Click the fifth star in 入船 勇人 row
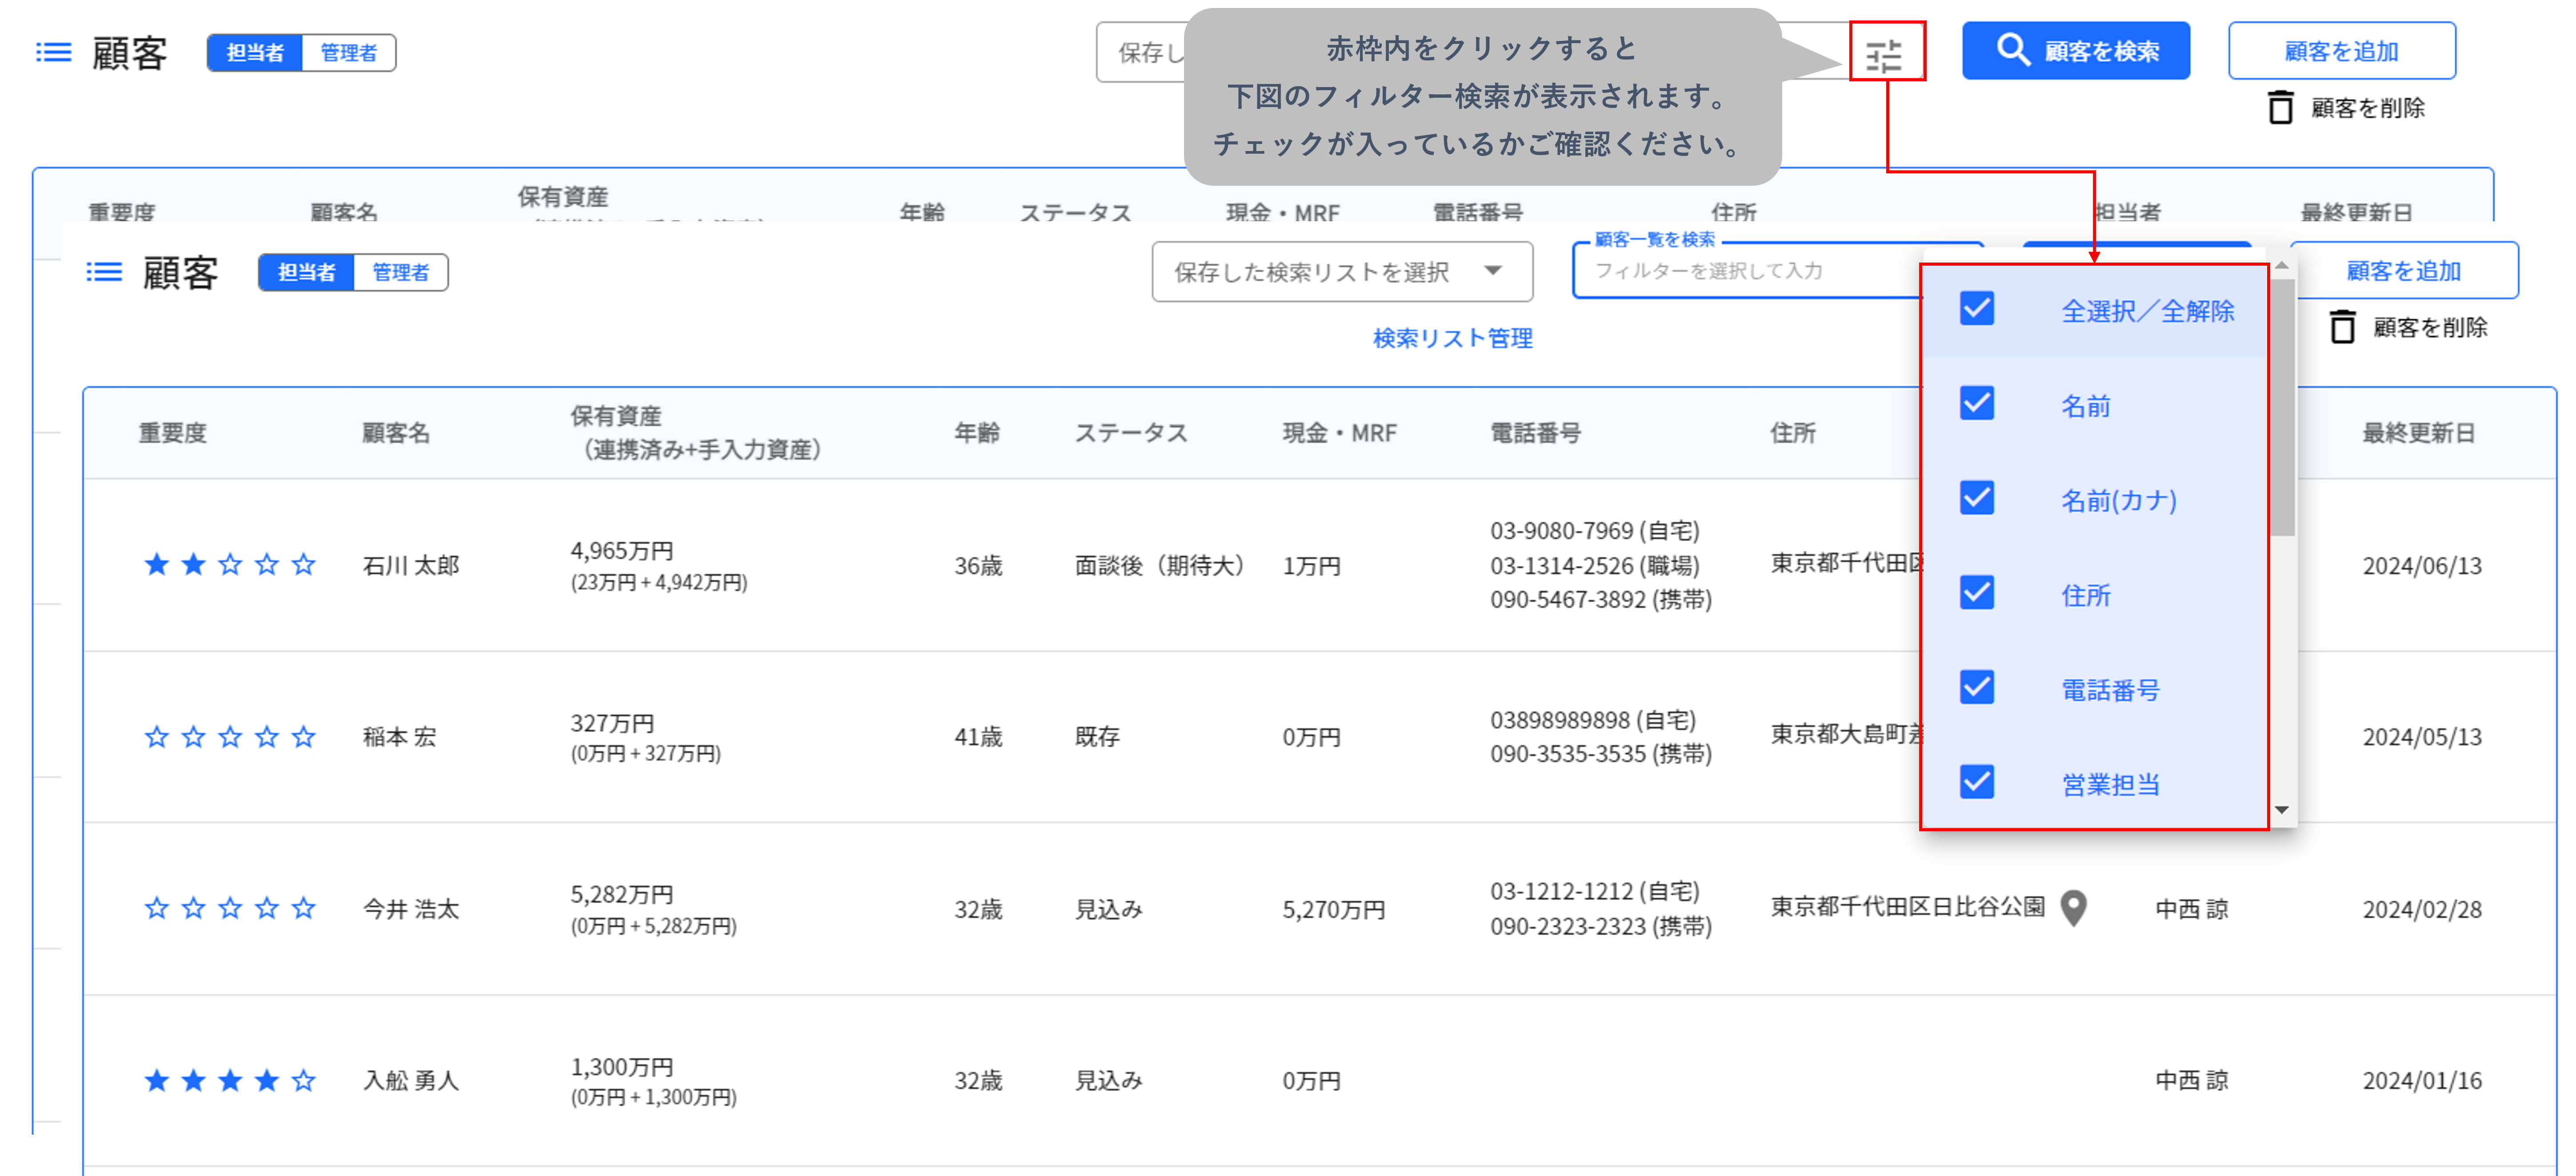This screenshot has width=2576, height=1176. (304, 1080)
